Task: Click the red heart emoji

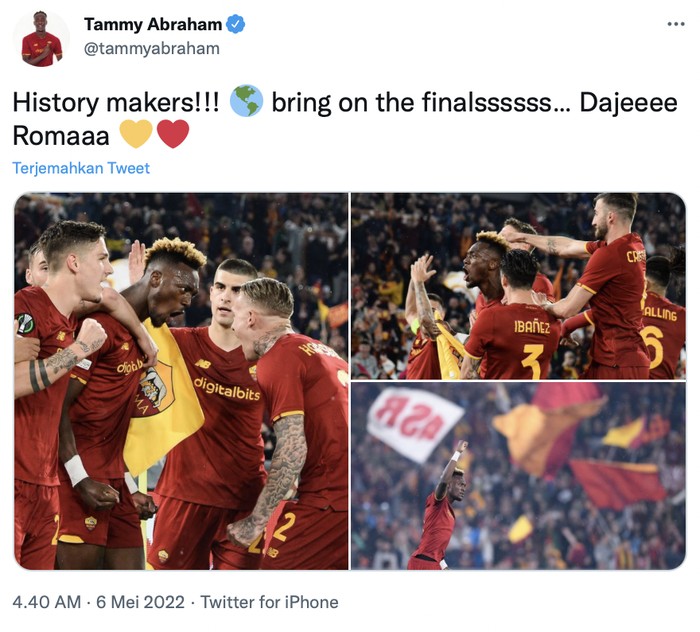Action: click(173, 134)
